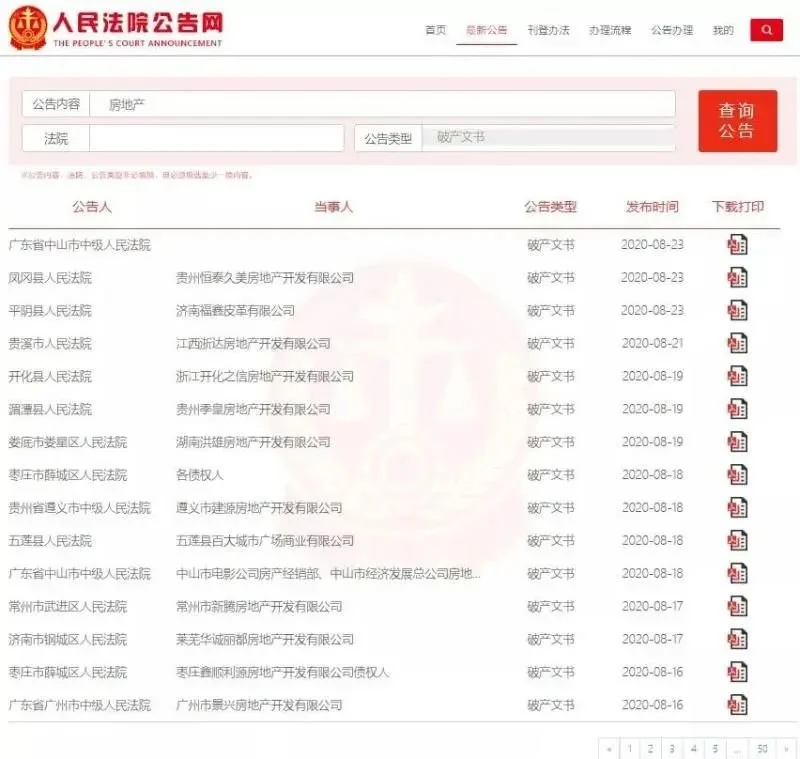Download document for 浙江开化之信房地产开发有限公司 row
Image resolution: width=800 pixels, height=759 pixels.
click(737, 376)
